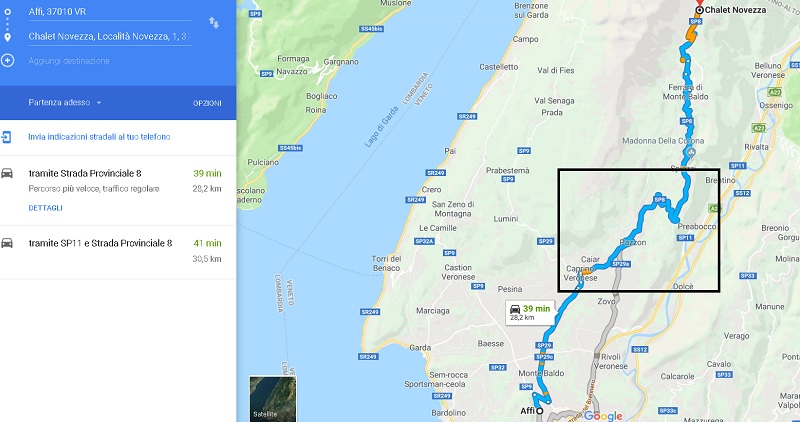Image resolution: width=800 pixels, height=422 pixels.
Task: Select the car icon for Strada Provinciale 8 route
Action: (7, 173)
